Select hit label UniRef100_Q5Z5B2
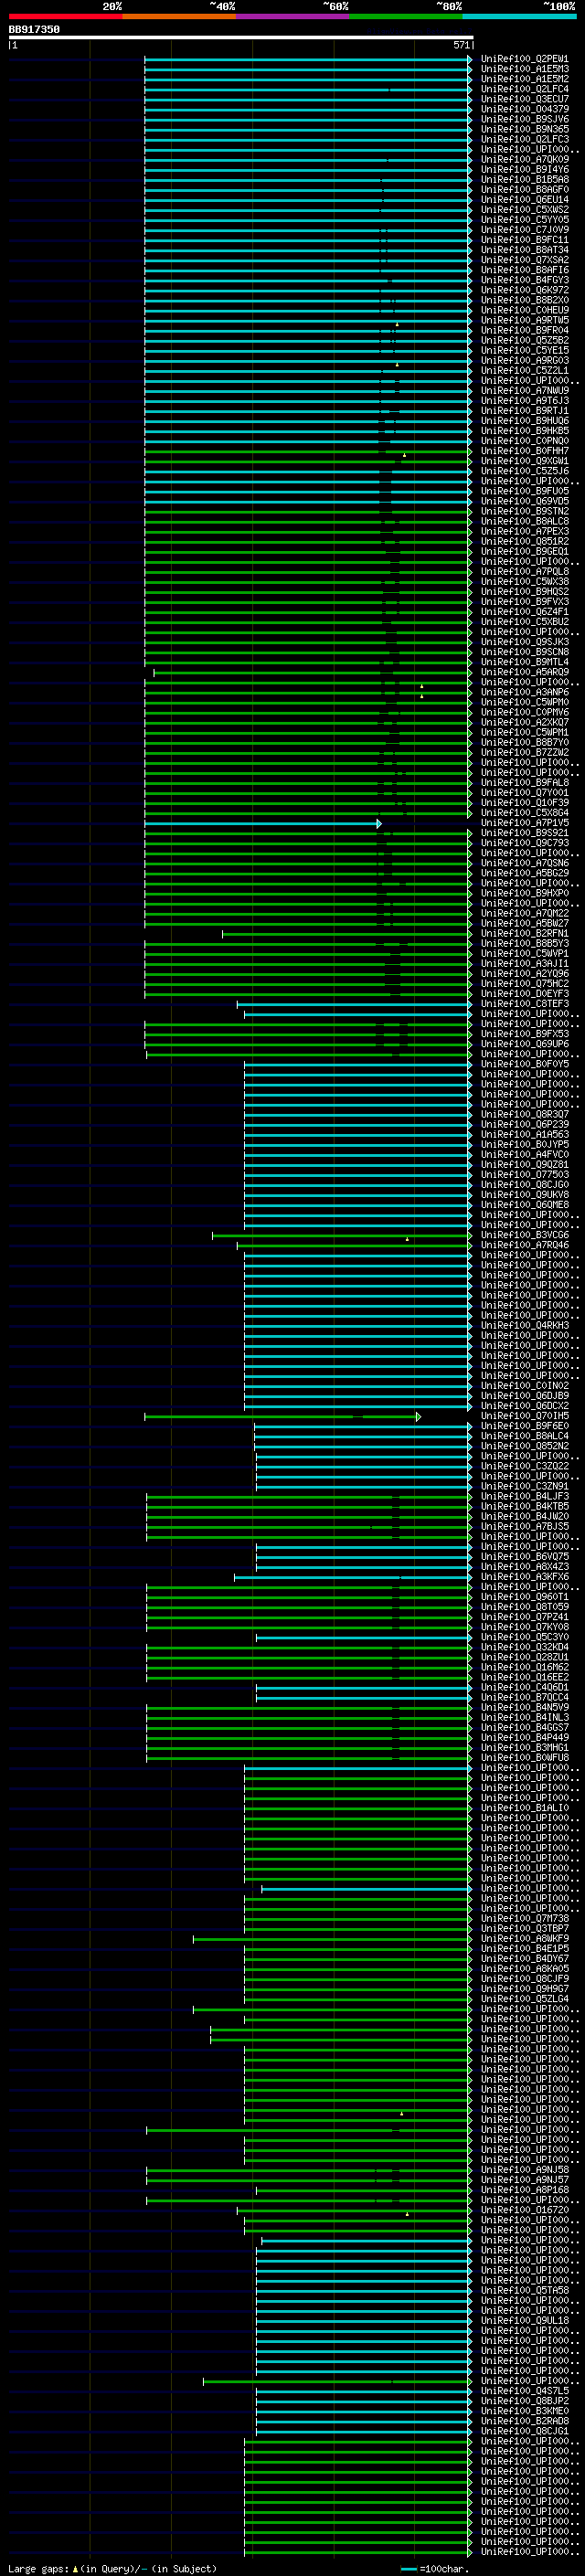The image size is (585, 2576). 524,340
